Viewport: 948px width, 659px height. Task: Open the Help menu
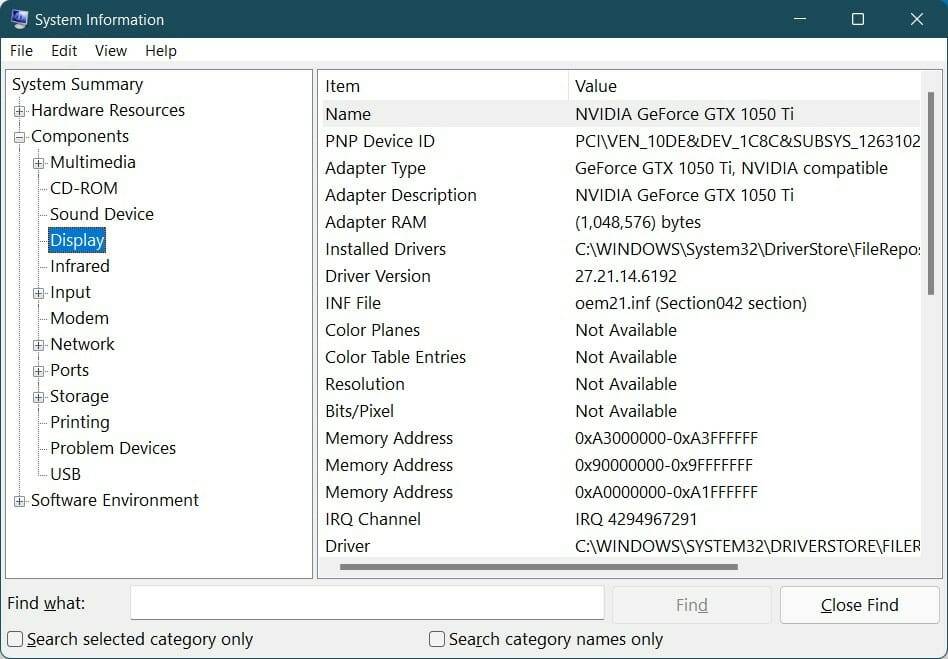pos(162,51)
